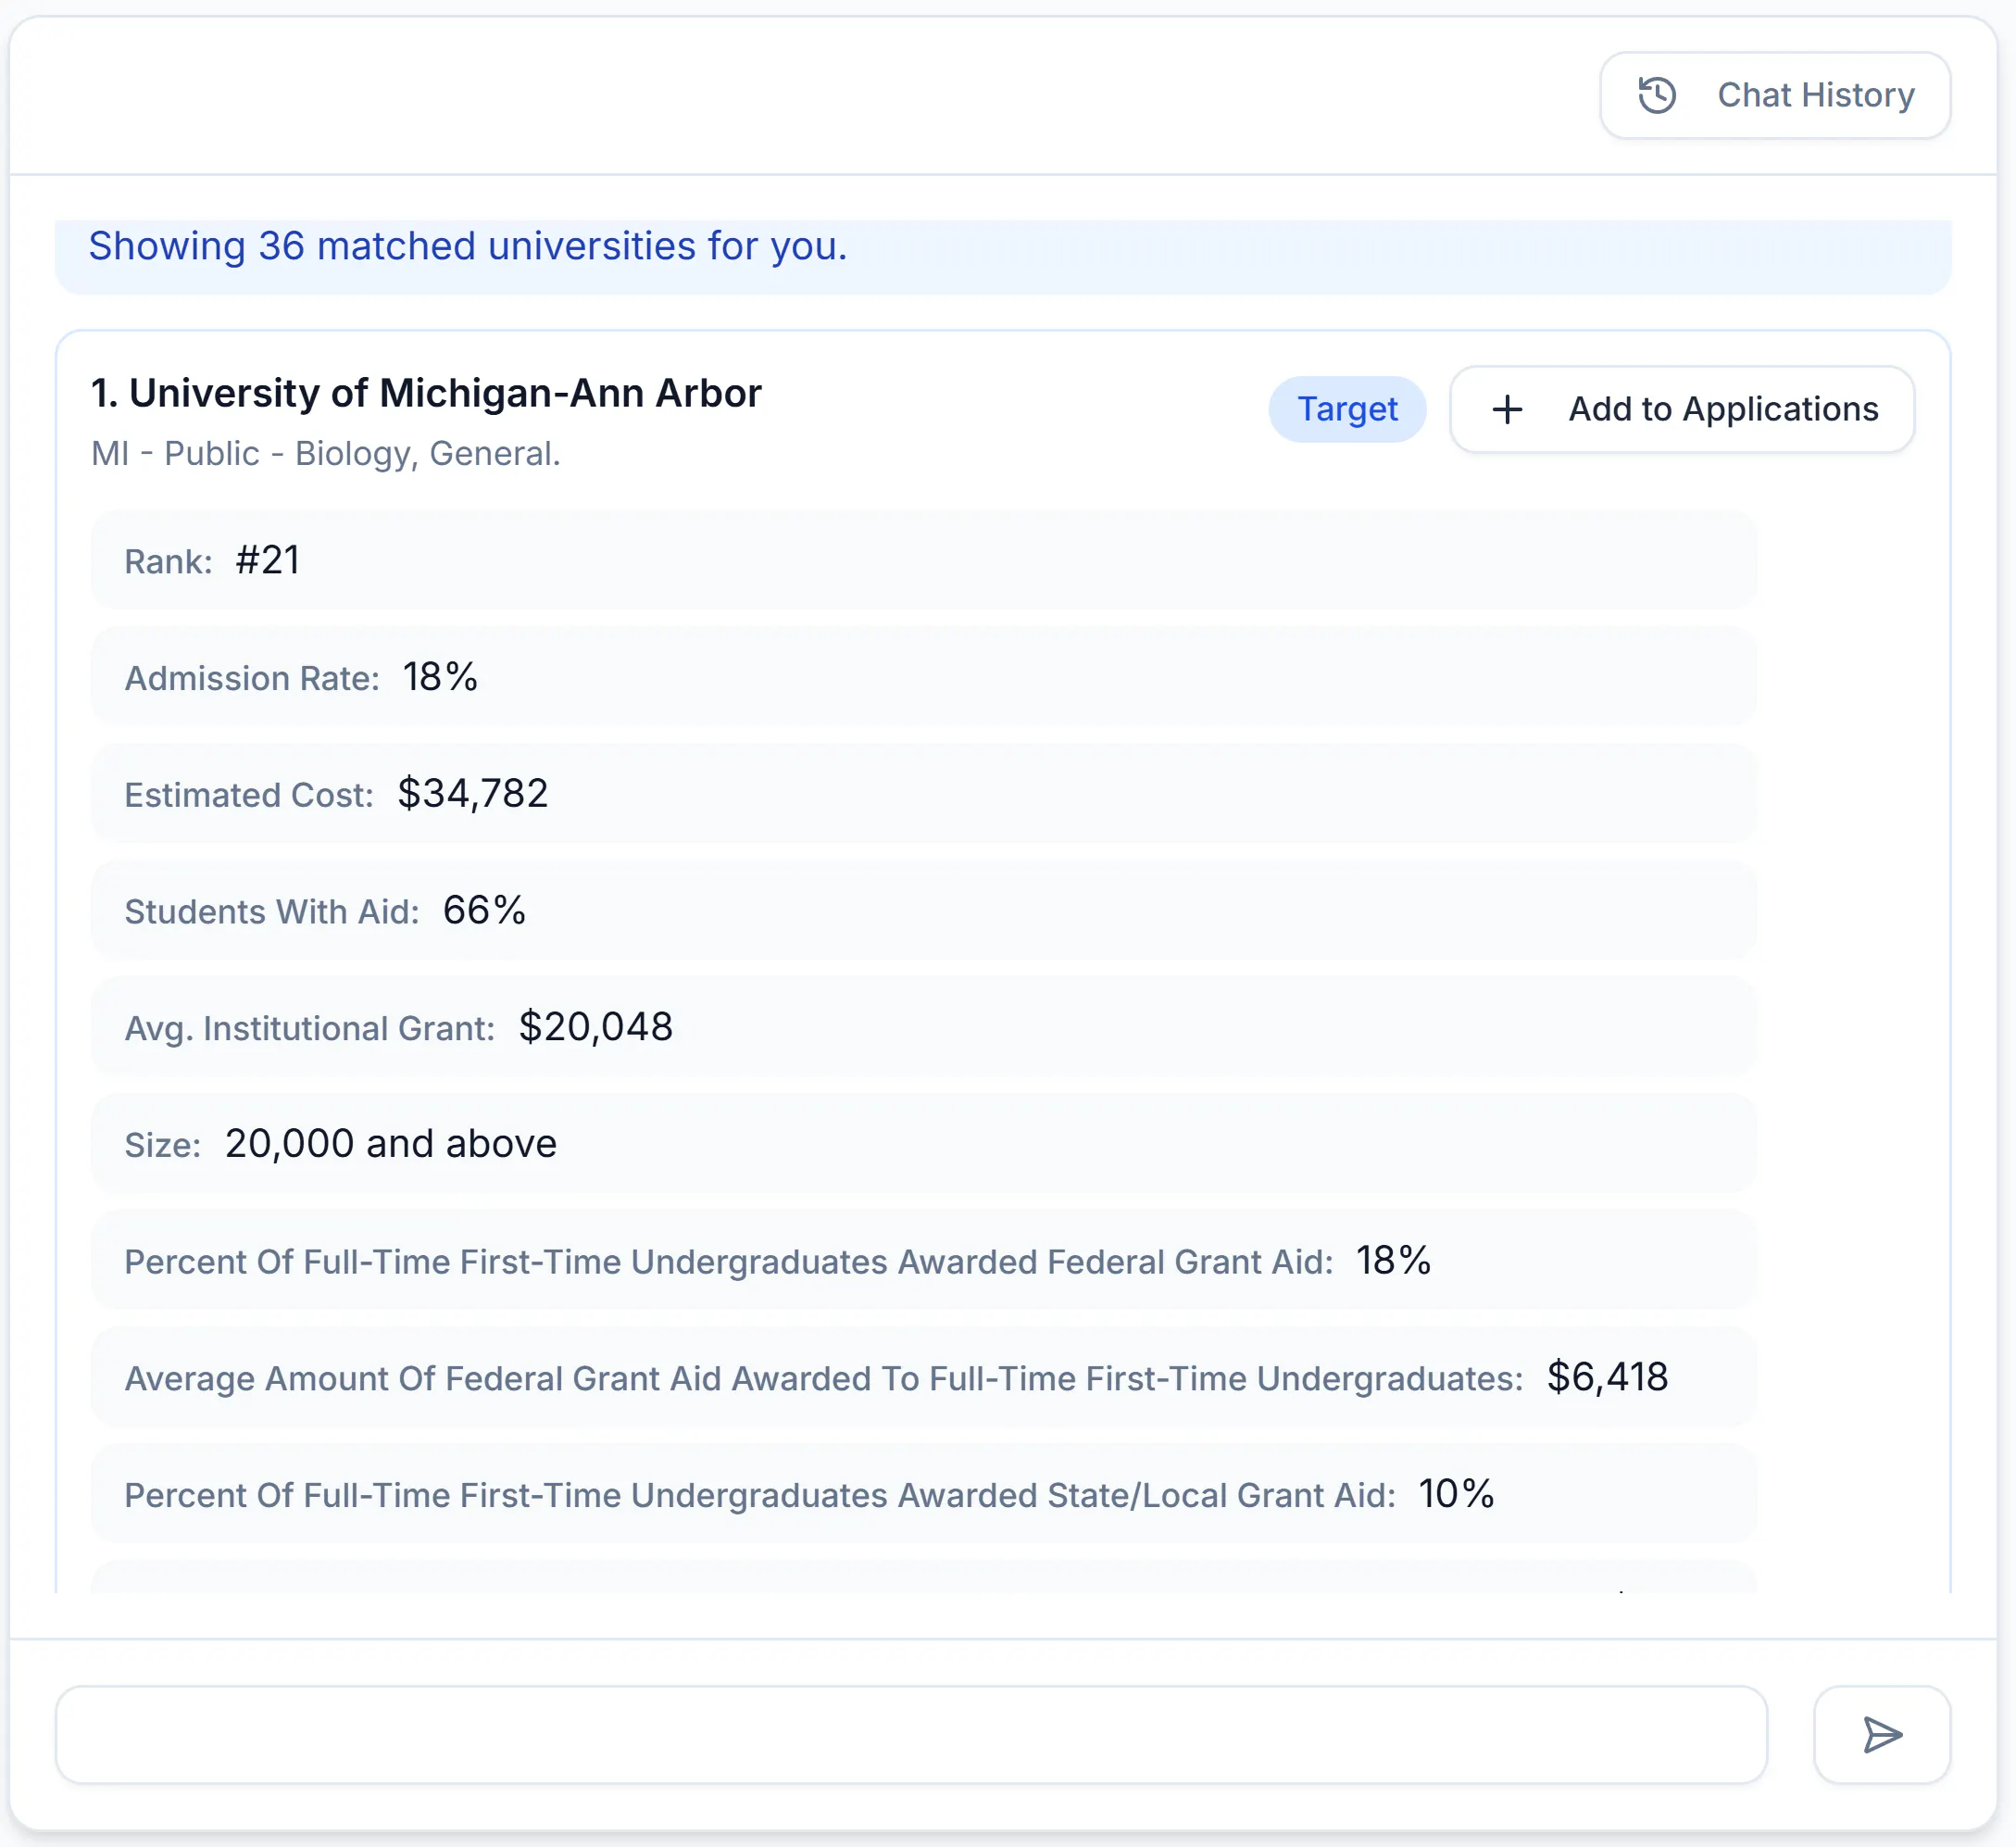Click the Rank #21 value

click(268, 560)
